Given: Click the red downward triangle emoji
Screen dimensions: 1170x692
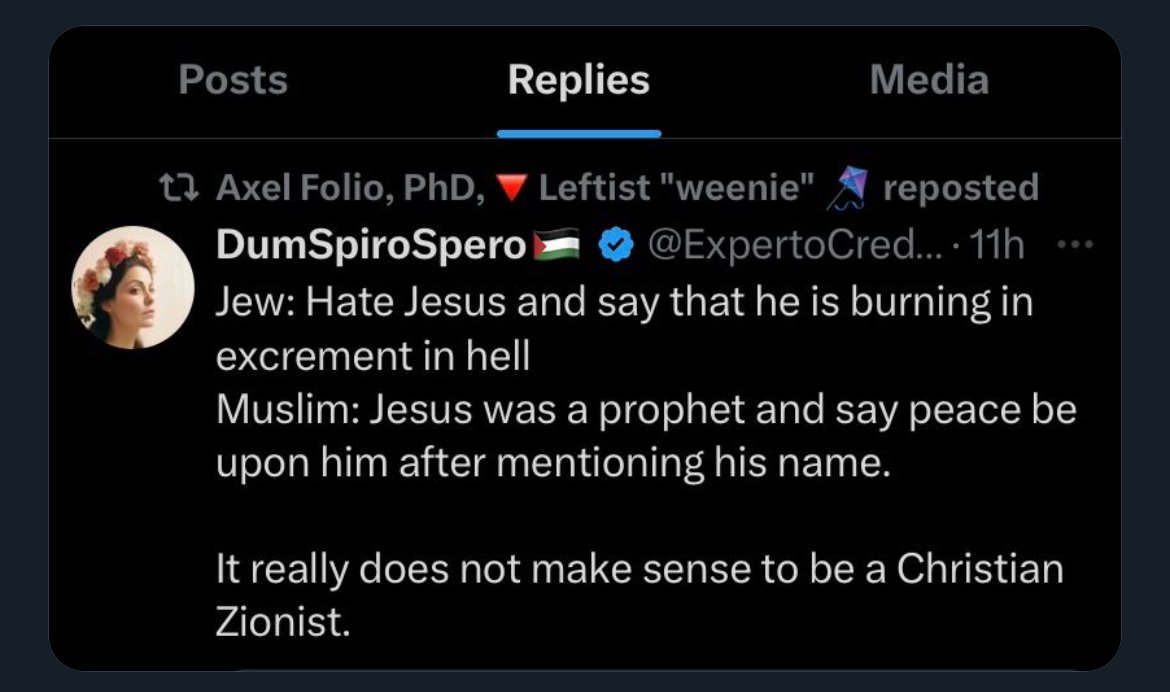Looking at the screenshot, I should click(512, 188).
